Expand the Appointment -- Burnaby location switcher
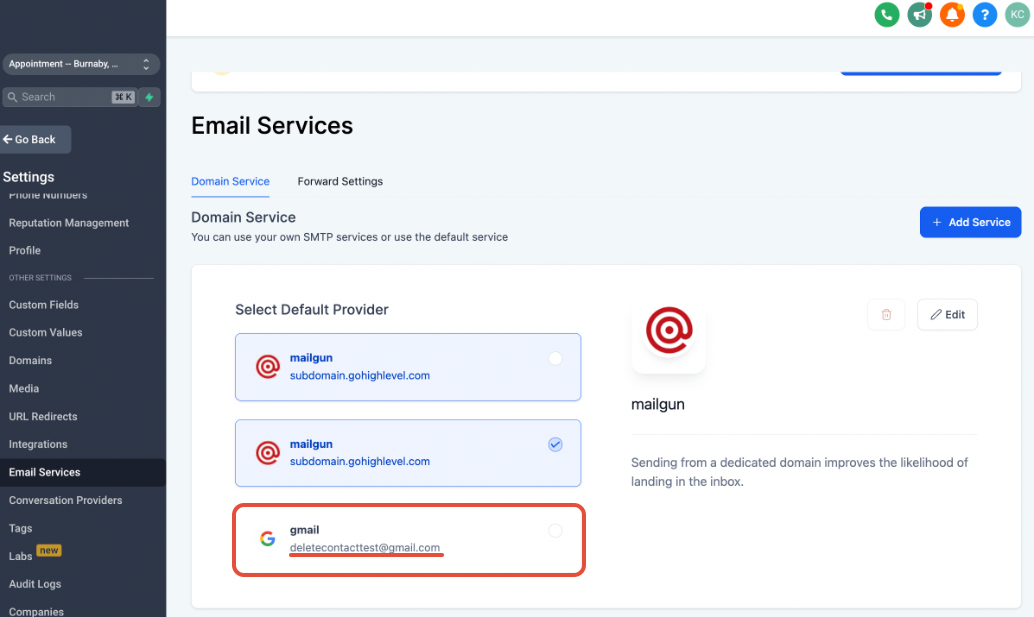 80,64
